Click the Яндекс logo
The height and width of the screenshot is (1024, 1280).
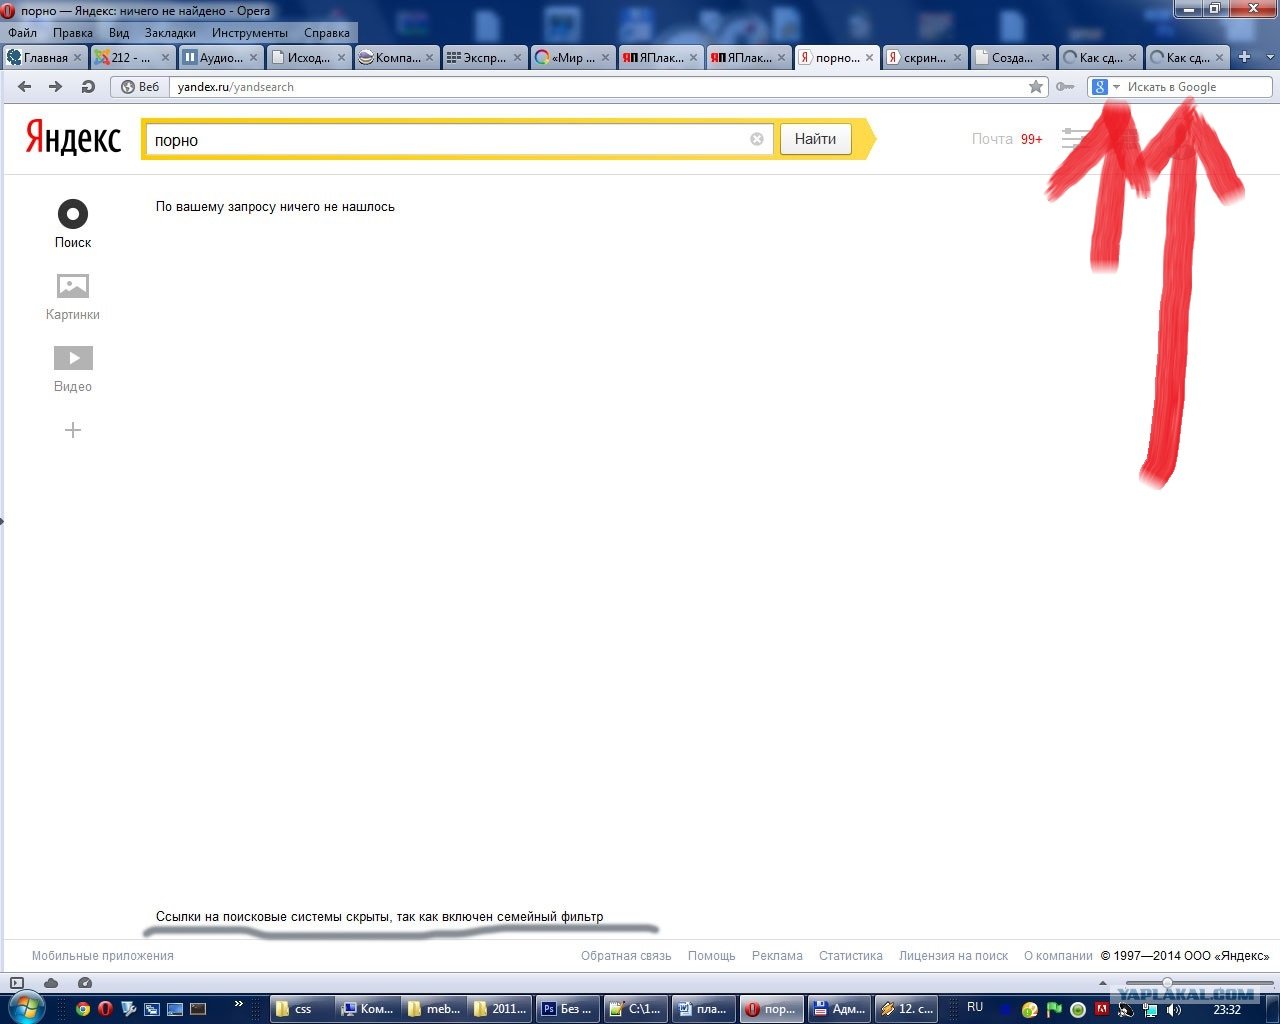[73, 139]
